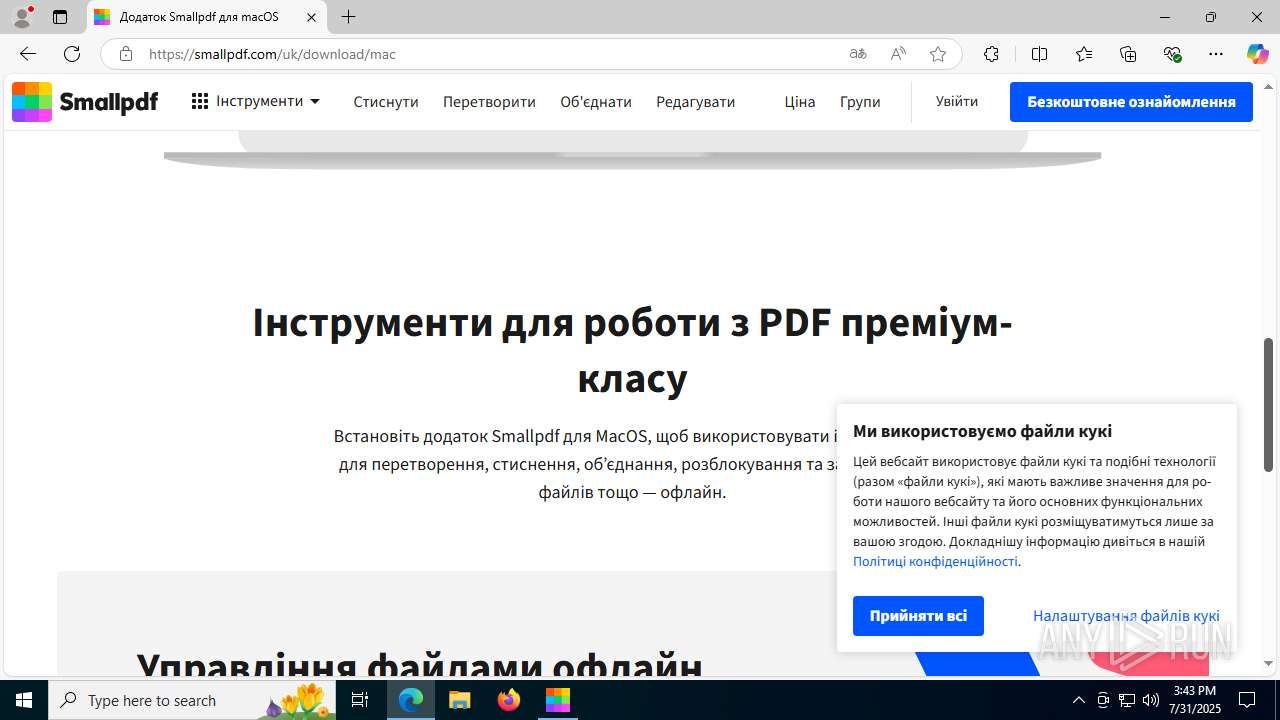Toggle split screen view
The image size is (1280, 720).
coord(1039,54)
